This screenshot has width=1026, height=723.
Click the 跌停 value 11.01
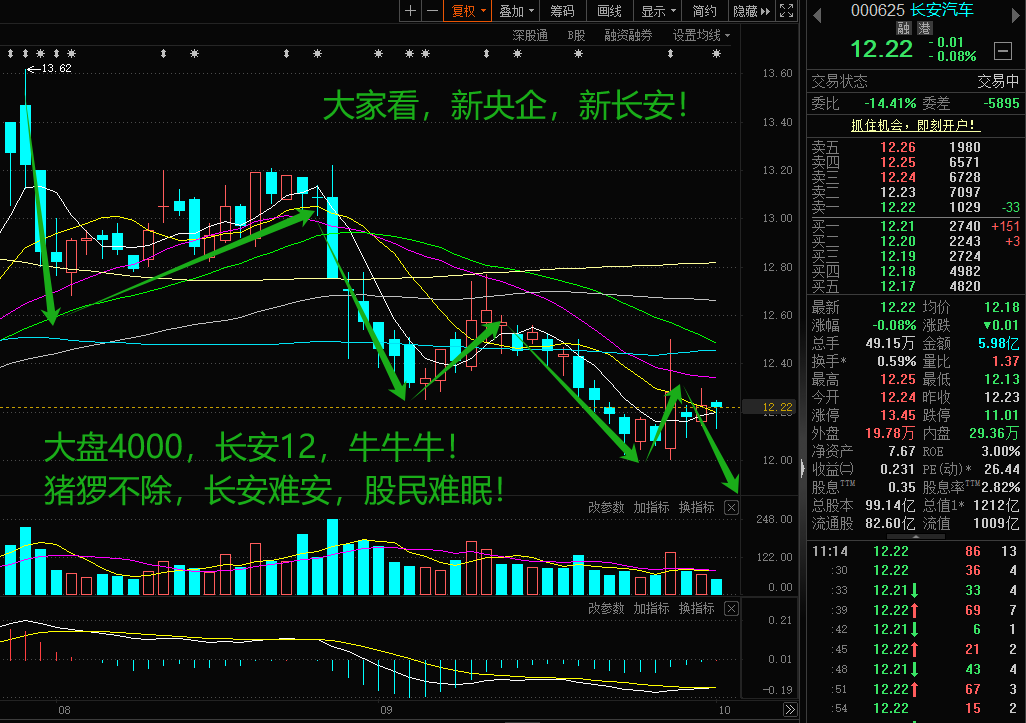tap(1001, 415)
